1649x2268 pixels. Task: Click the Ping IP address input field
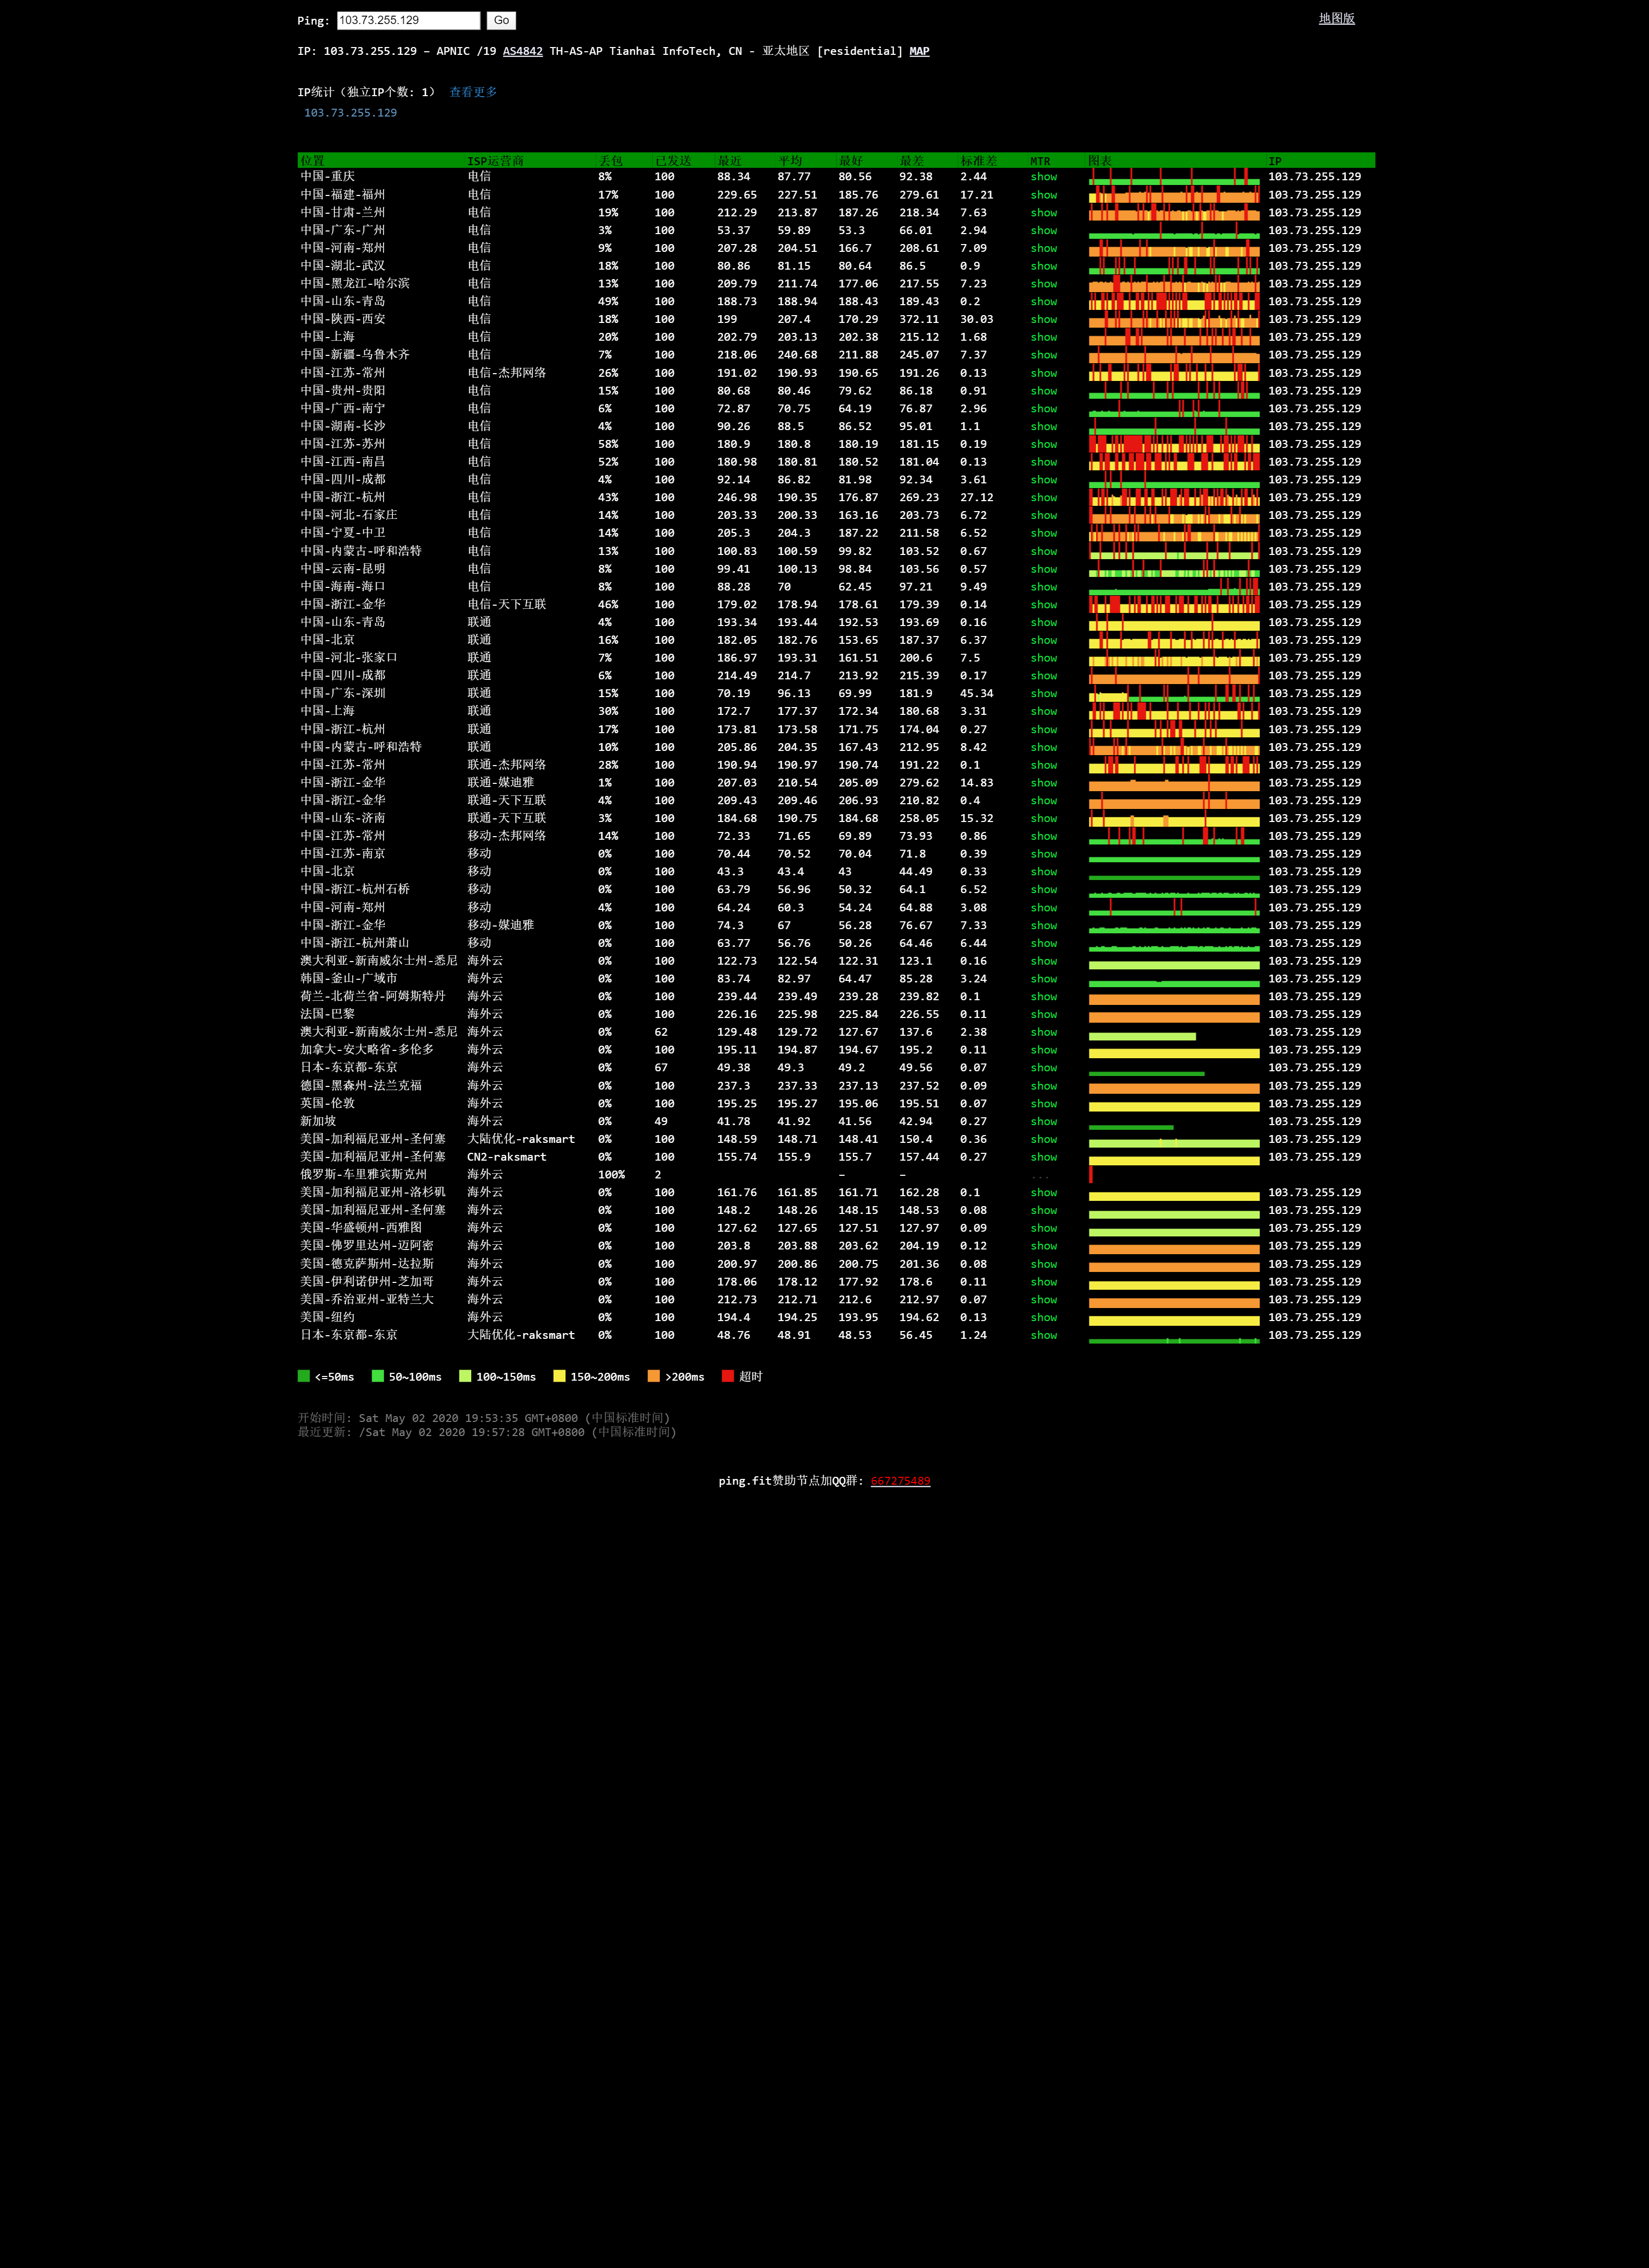point(408,20)
